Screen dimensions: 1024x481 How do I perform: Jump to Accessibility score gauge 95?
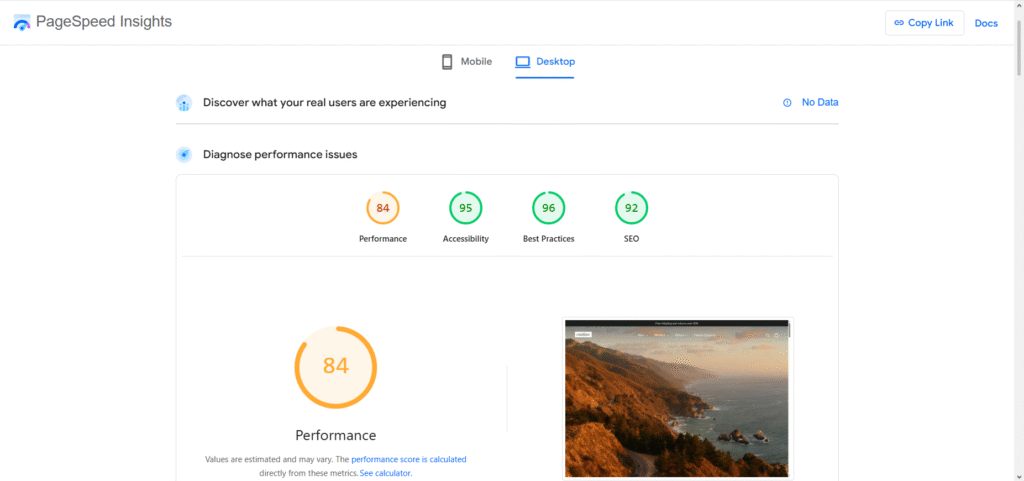click(x=466, y=208)
